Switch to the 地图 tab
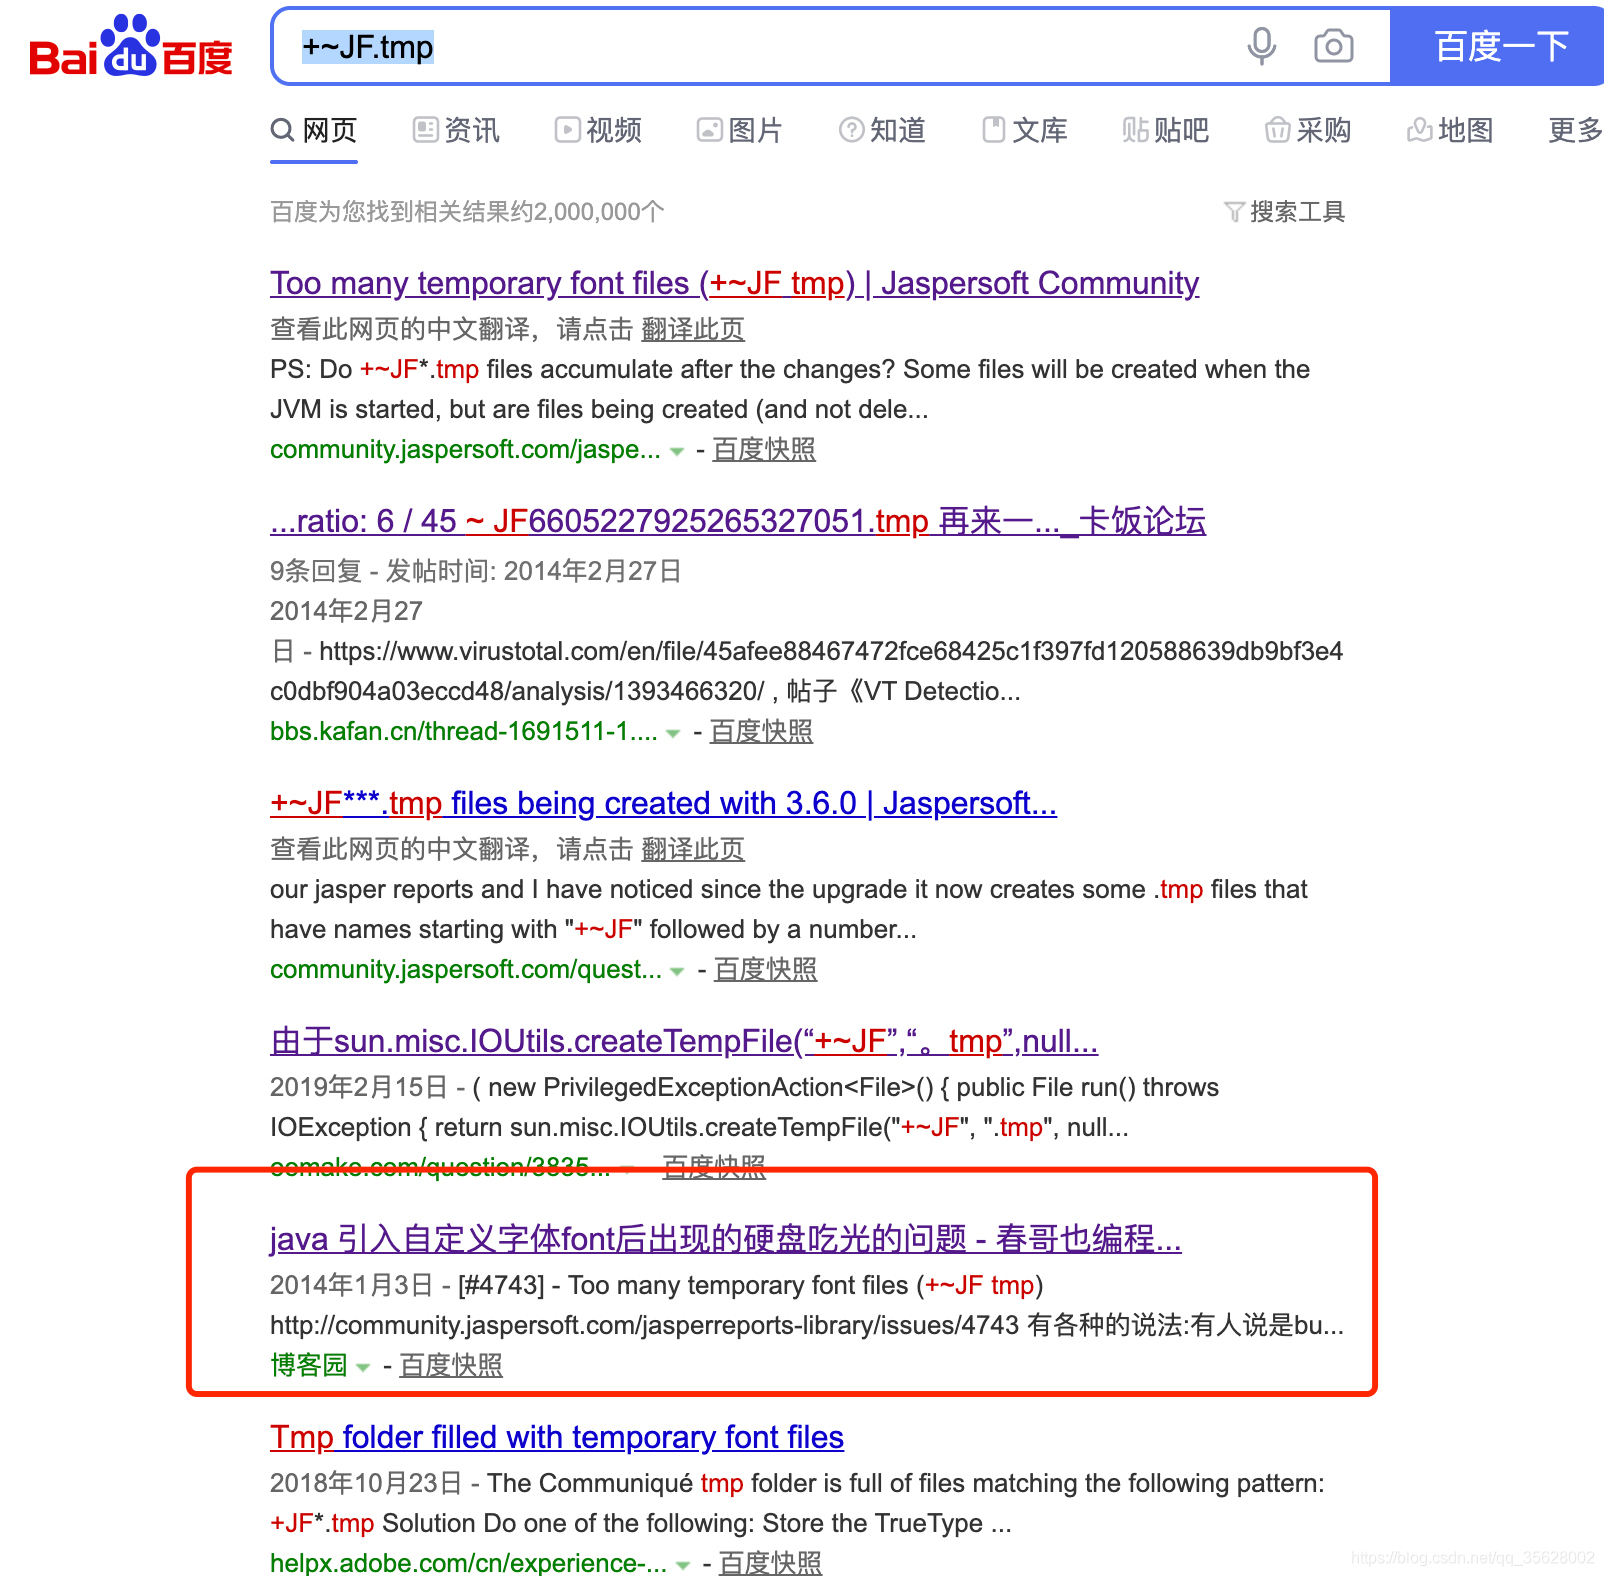Image resolution: width=1604 pixels, height=1576 pixels. (x=1450, y=130)
